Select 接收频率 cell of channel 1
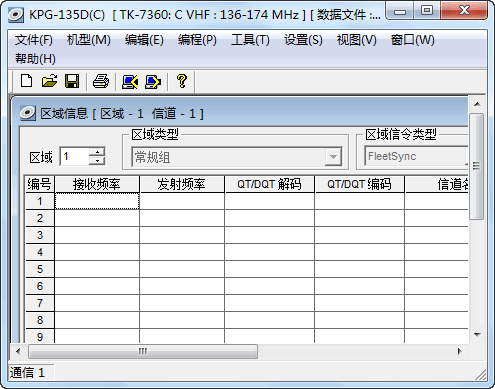This screenshot has height=389, width=495. [x=97, y=201]
